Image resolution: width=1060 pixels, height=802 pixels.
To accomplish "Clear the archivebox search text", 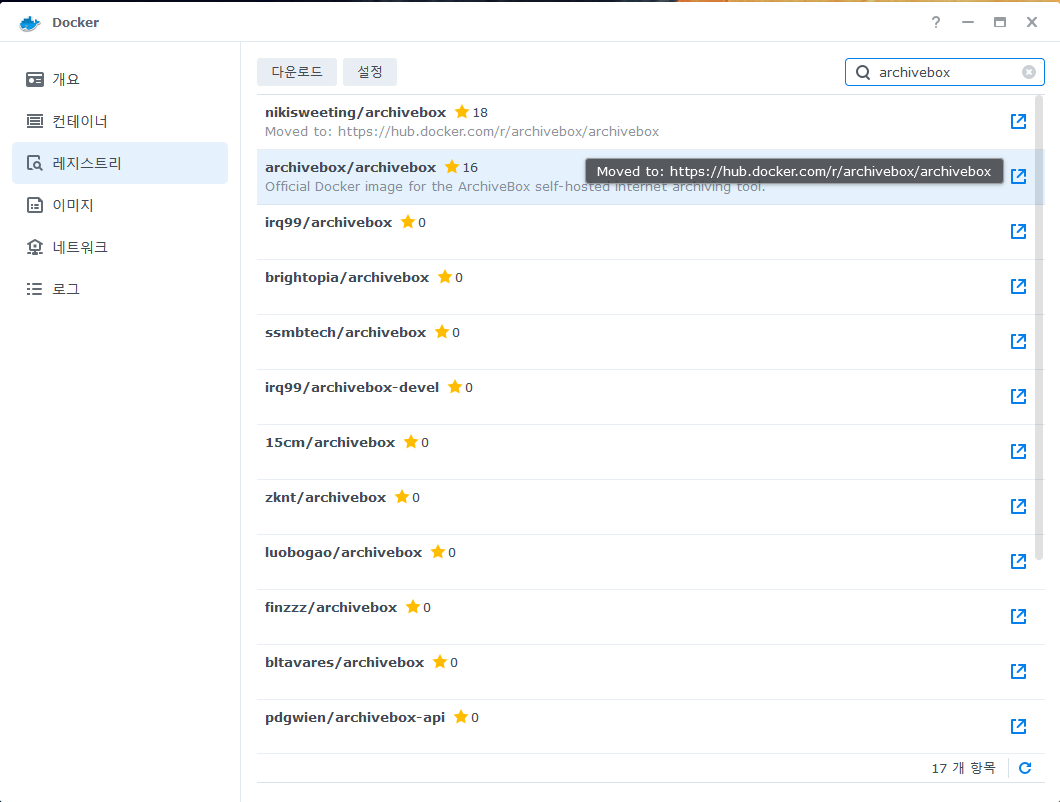I will point(1028,72).
